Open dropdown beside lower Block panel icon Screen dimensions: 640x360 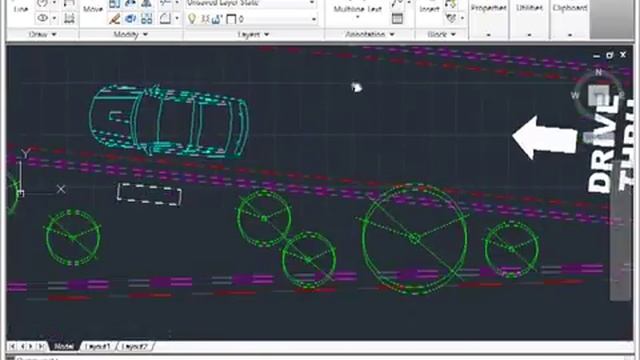coord(462,18)
